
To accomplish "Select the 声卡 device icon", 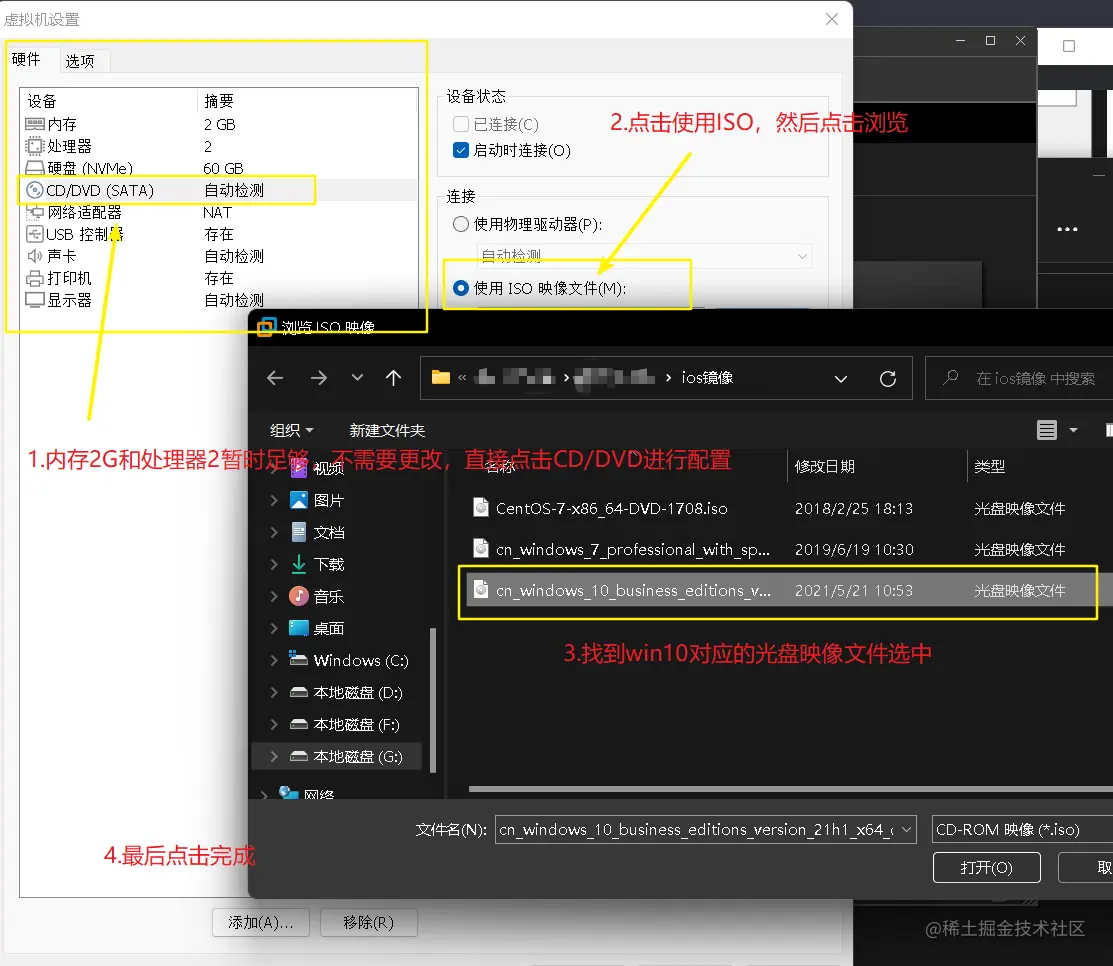I will click(x=33, y=256).
